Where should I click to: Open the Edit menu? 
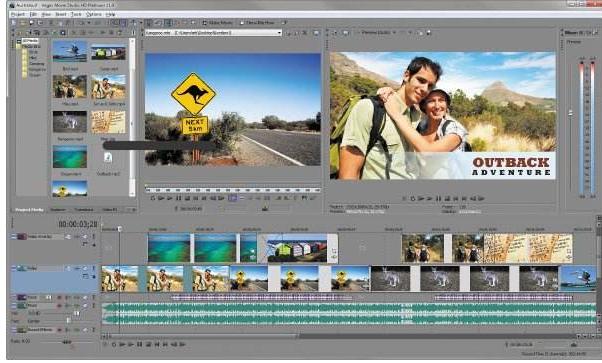pos(33,14)
